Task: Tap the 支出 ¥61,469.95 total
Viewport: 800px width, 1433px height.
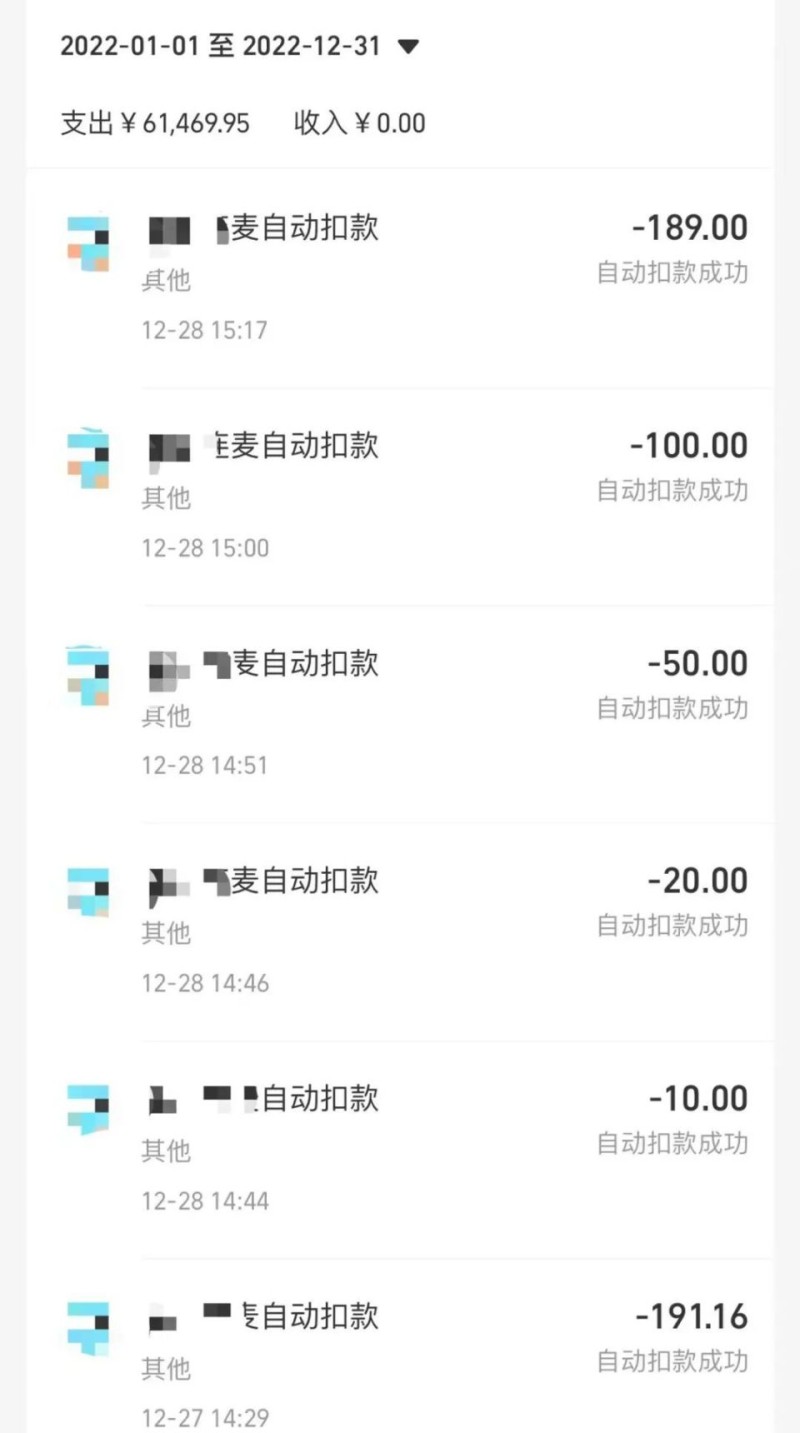Action: (155, 123)
